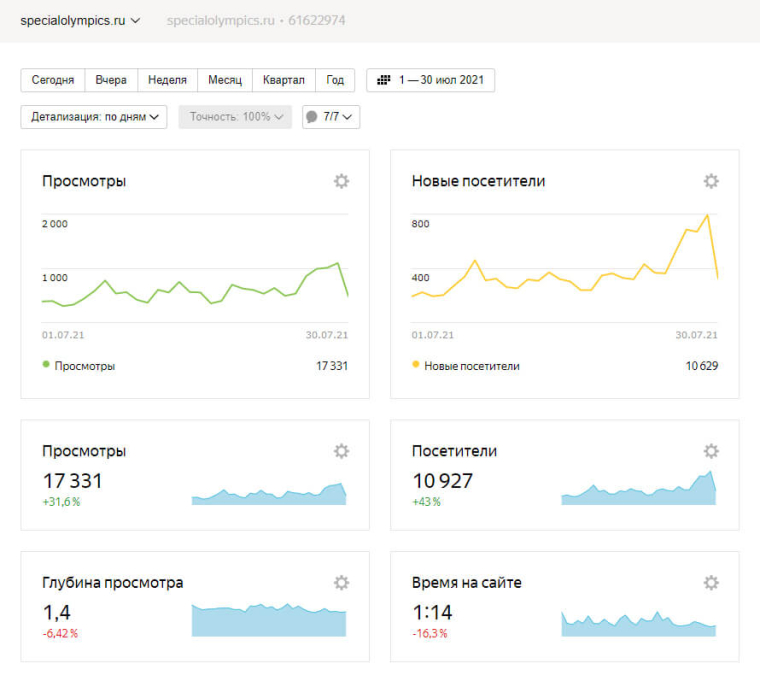Click the Посетители blue sparkline chart
Image resolution: width=760 pixels, height=681 pixels.
click(x=638, y=490)
